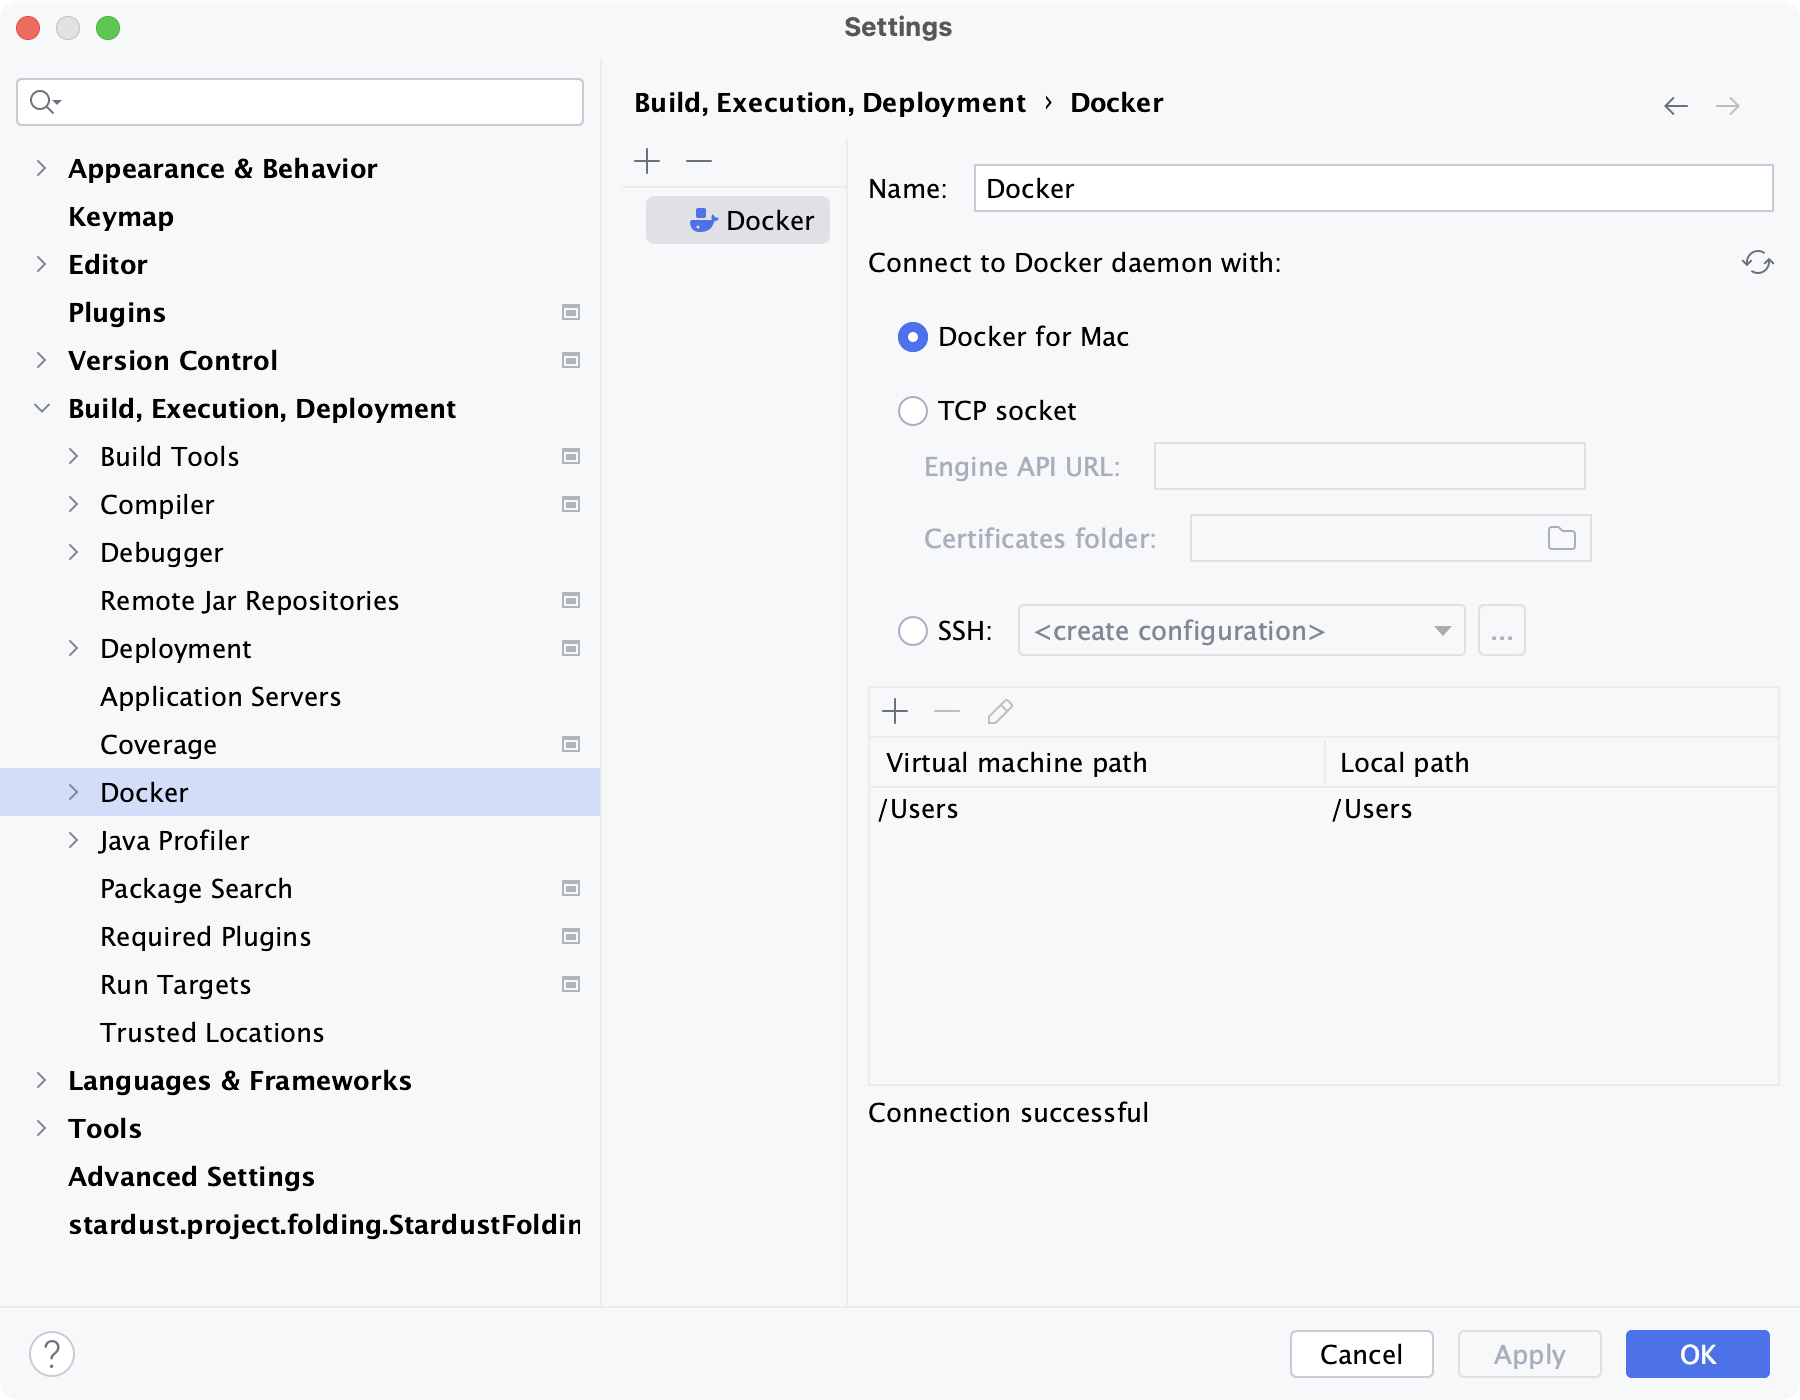Image resolution: width=1800 pixels, height=1400 pixels.
Task: Open Keymap settings page
Action: 121,217
